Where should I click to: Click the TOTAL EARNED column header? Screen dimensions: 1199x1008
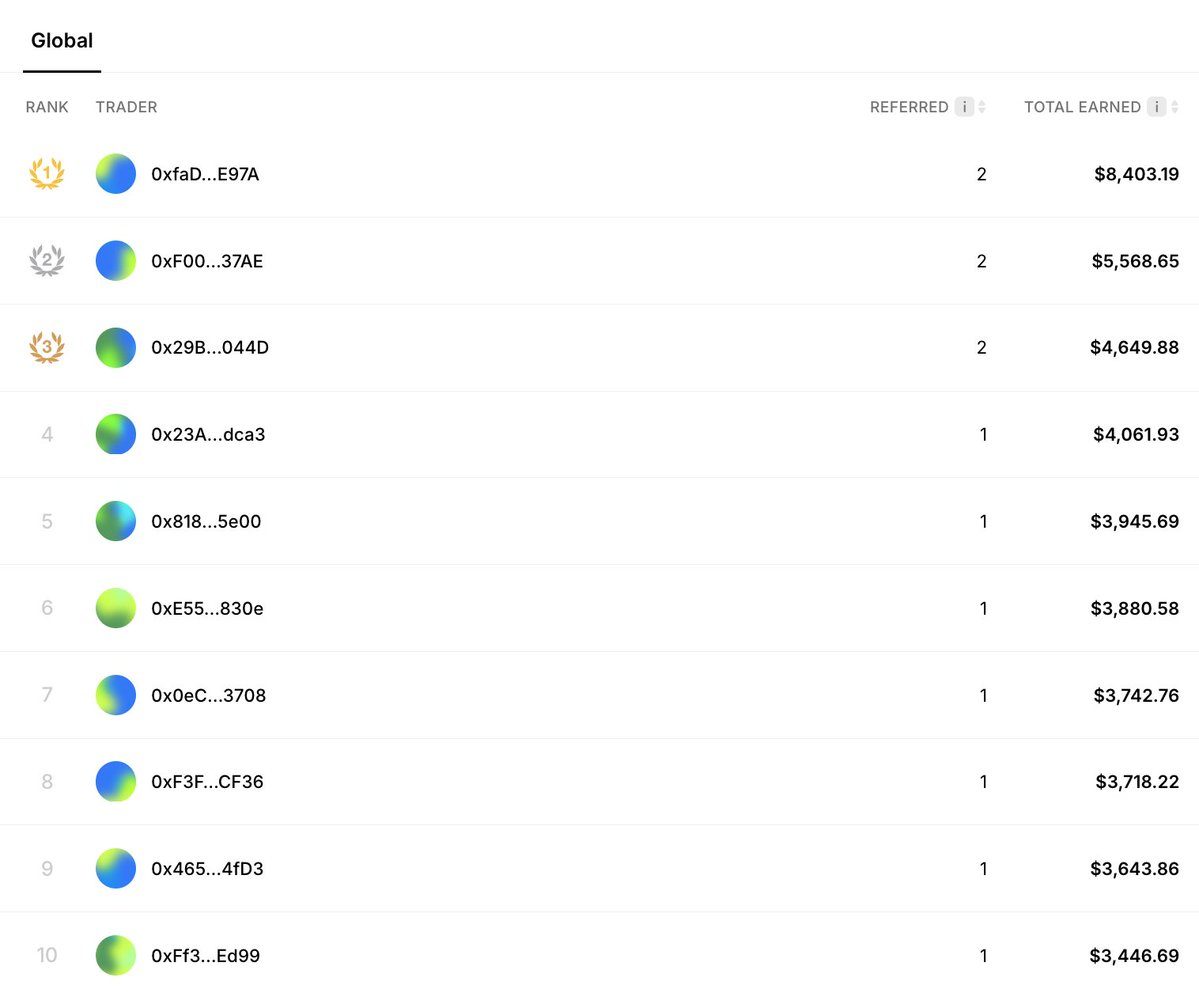[x=1082, y=107]
